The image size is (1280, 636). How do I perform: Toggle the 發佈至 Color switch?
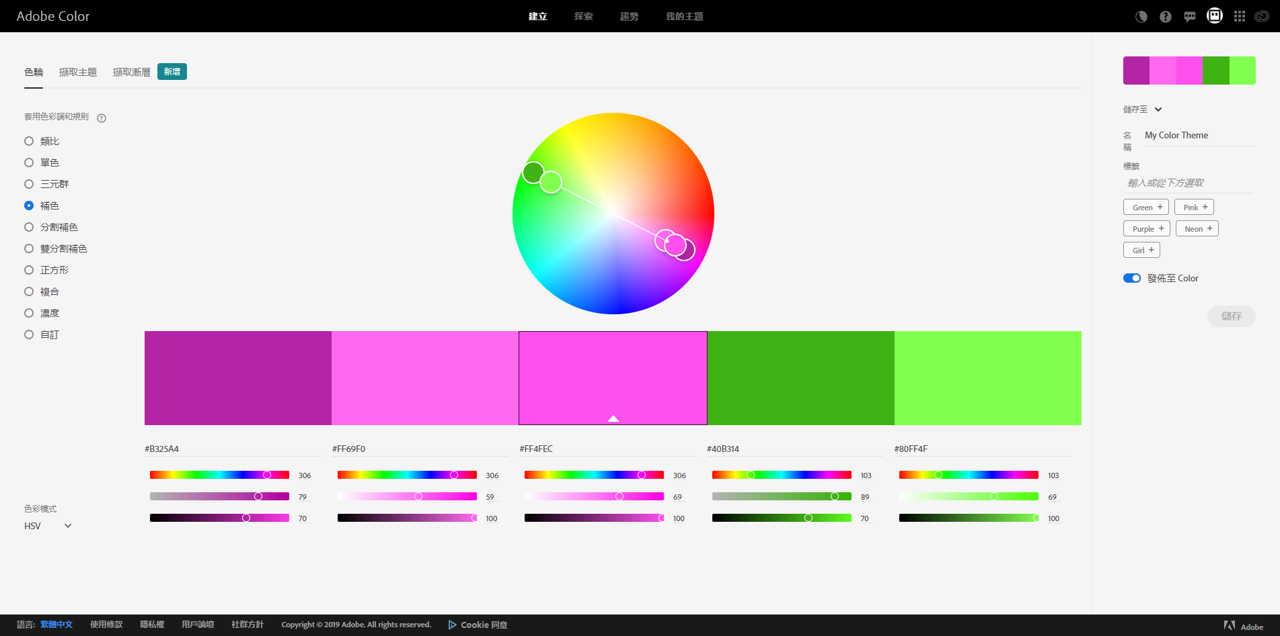click(x=1132, y=278)
